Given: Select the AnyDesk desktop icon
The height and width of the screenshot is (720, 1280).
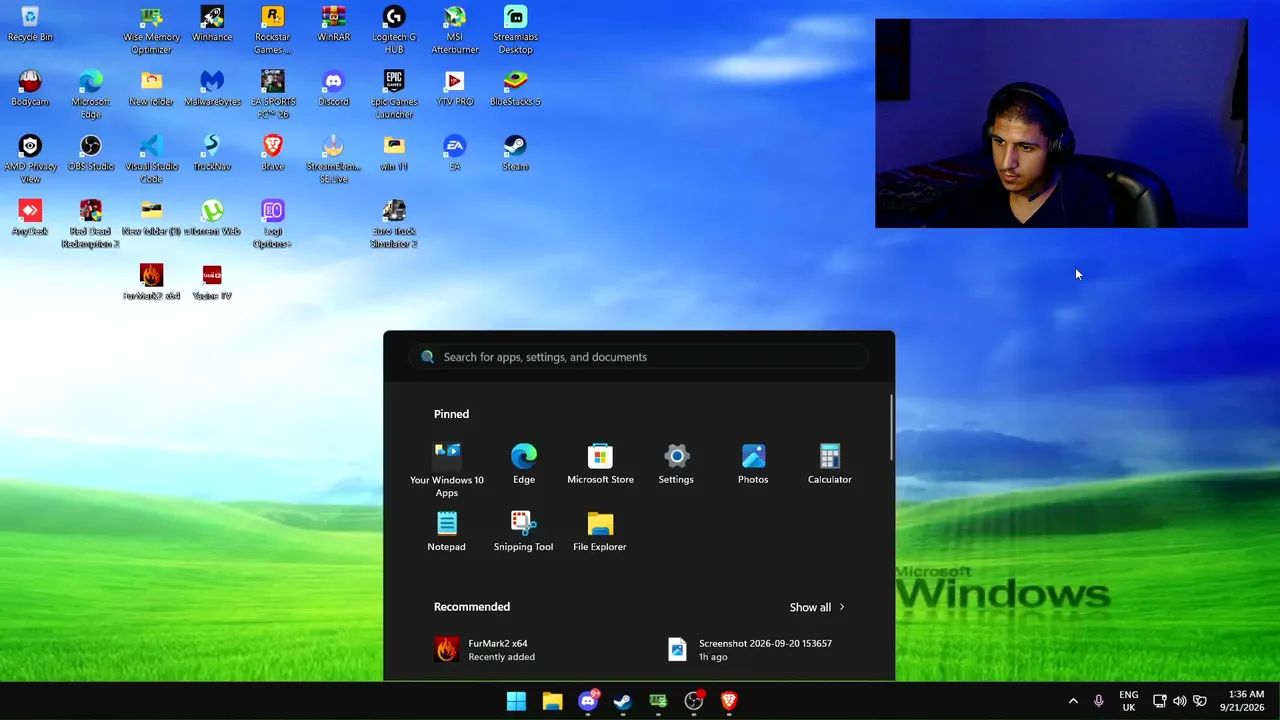Looking at the screenshot, I should point(30,217).
